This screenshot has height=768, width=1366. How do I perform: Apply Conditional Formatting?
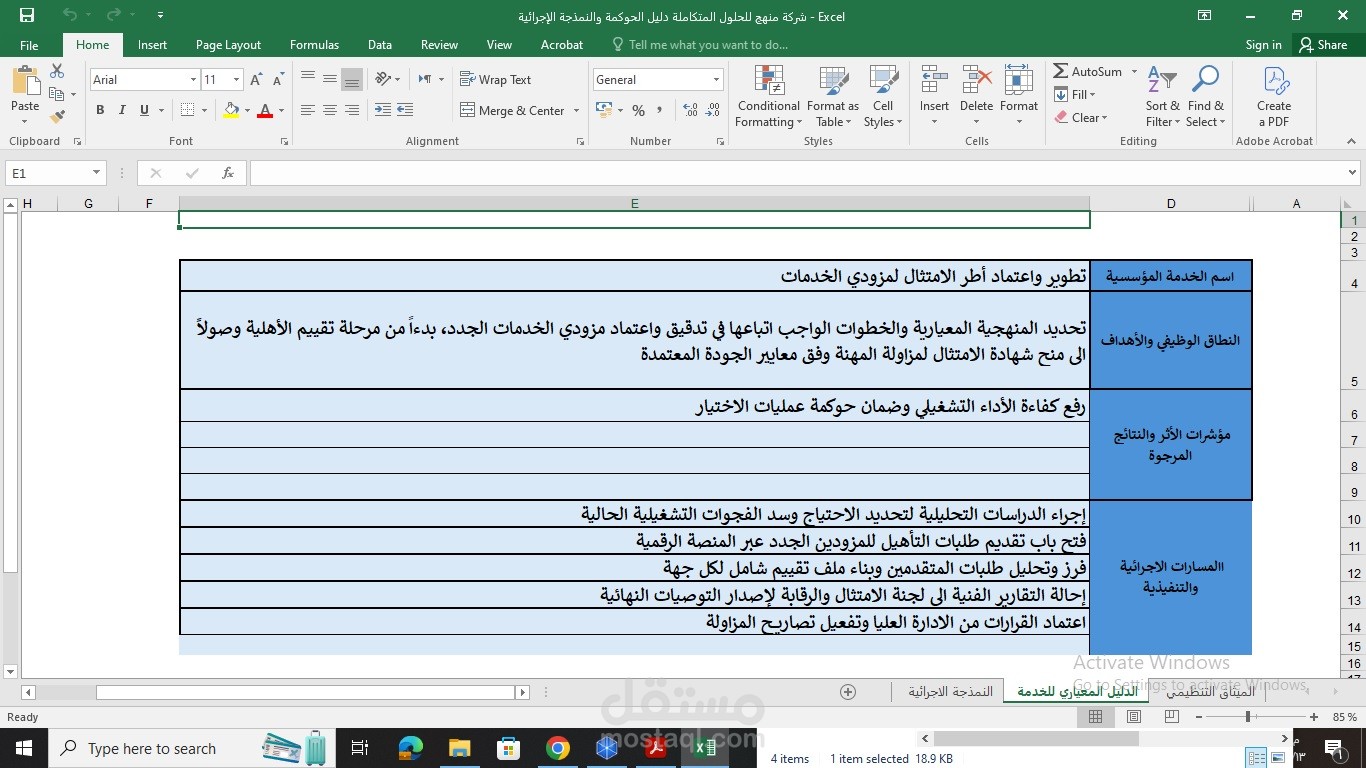tap(767, 97)
